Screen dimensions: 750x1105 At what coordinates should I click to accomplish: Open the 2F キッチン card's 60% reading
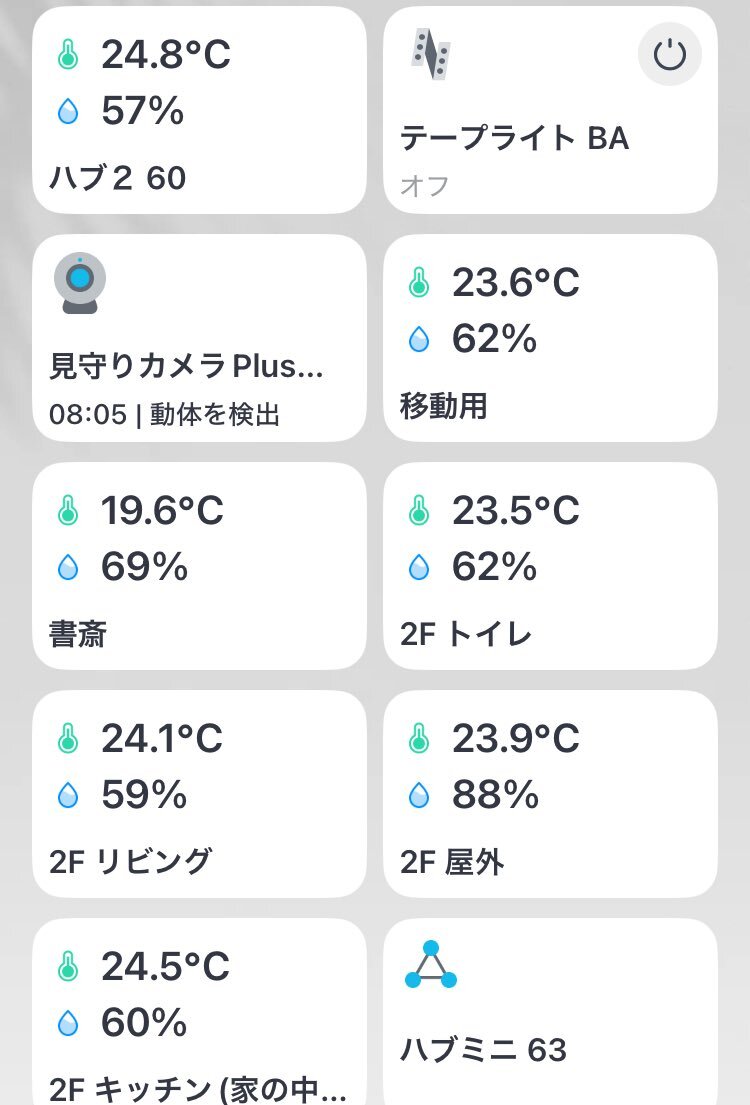[144, 1022]
